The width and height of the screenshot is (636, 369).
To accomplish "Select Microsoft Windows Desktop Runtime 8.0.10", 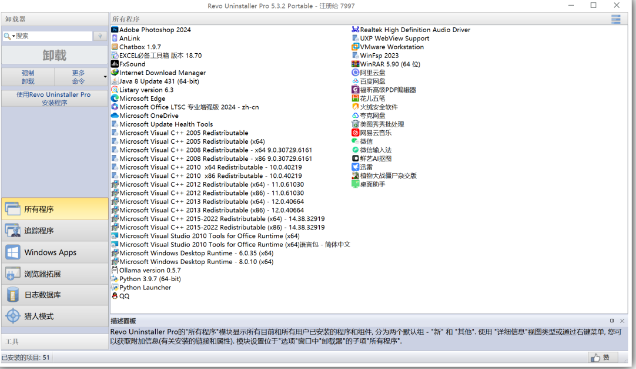I will [192, 262].
